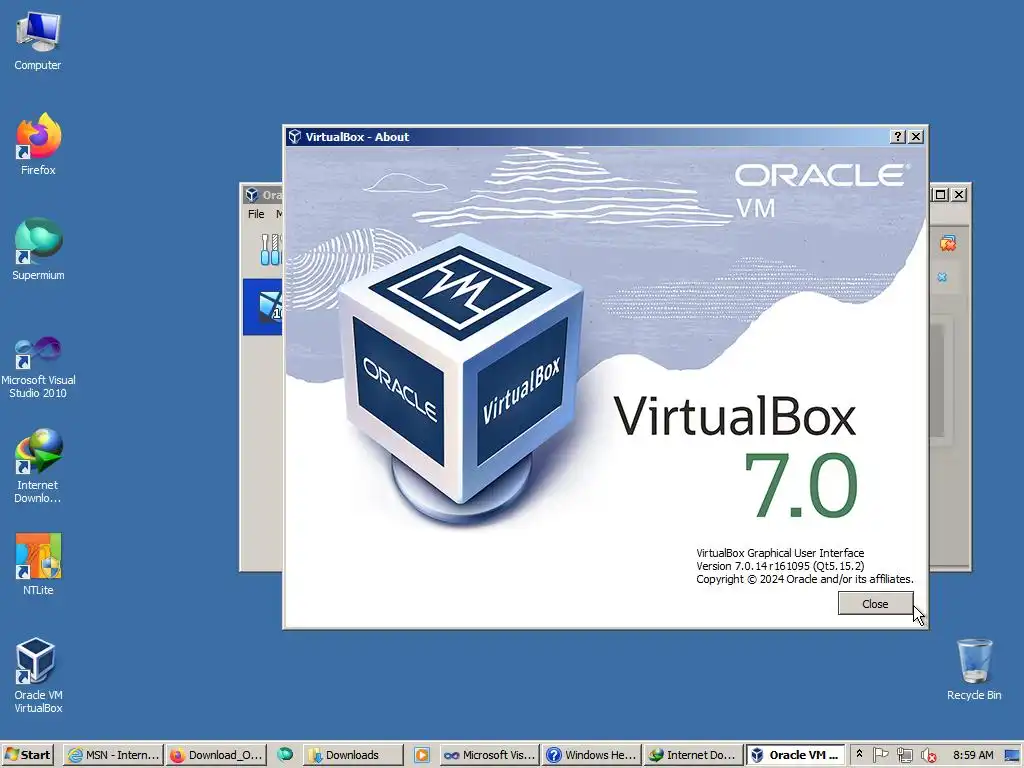Viewport: 1024px width, 768px height.
Task: Click the version text 7.0.14 r161095
Action: [780, 566]
